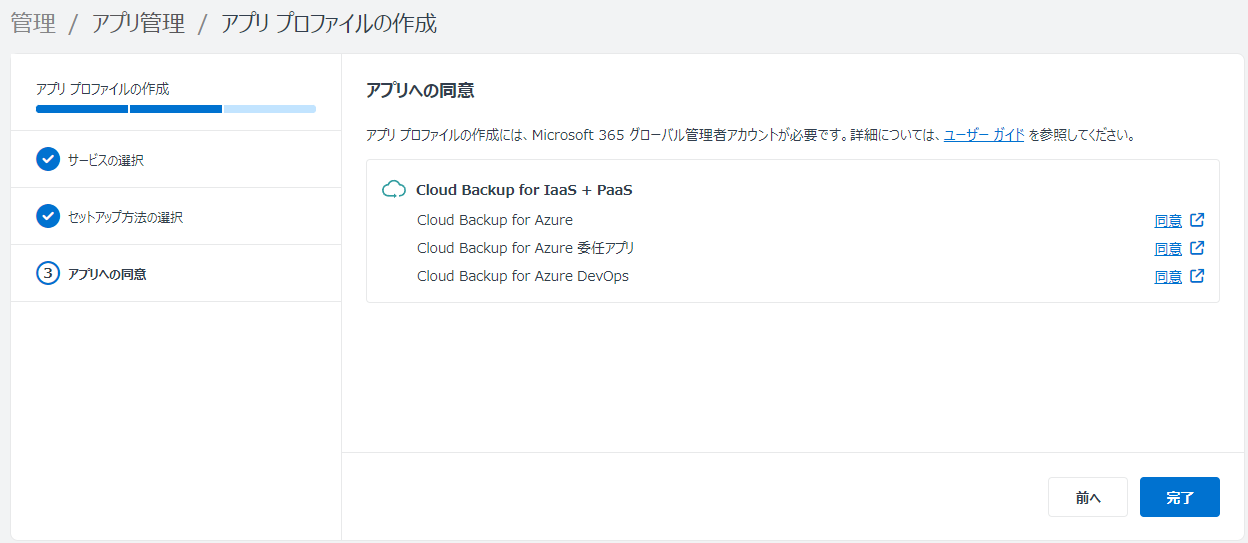This screenshot has height=543, width=1248.
Task: Click 同意 link for Cloud Backup for Azure
Action: 1168,221
